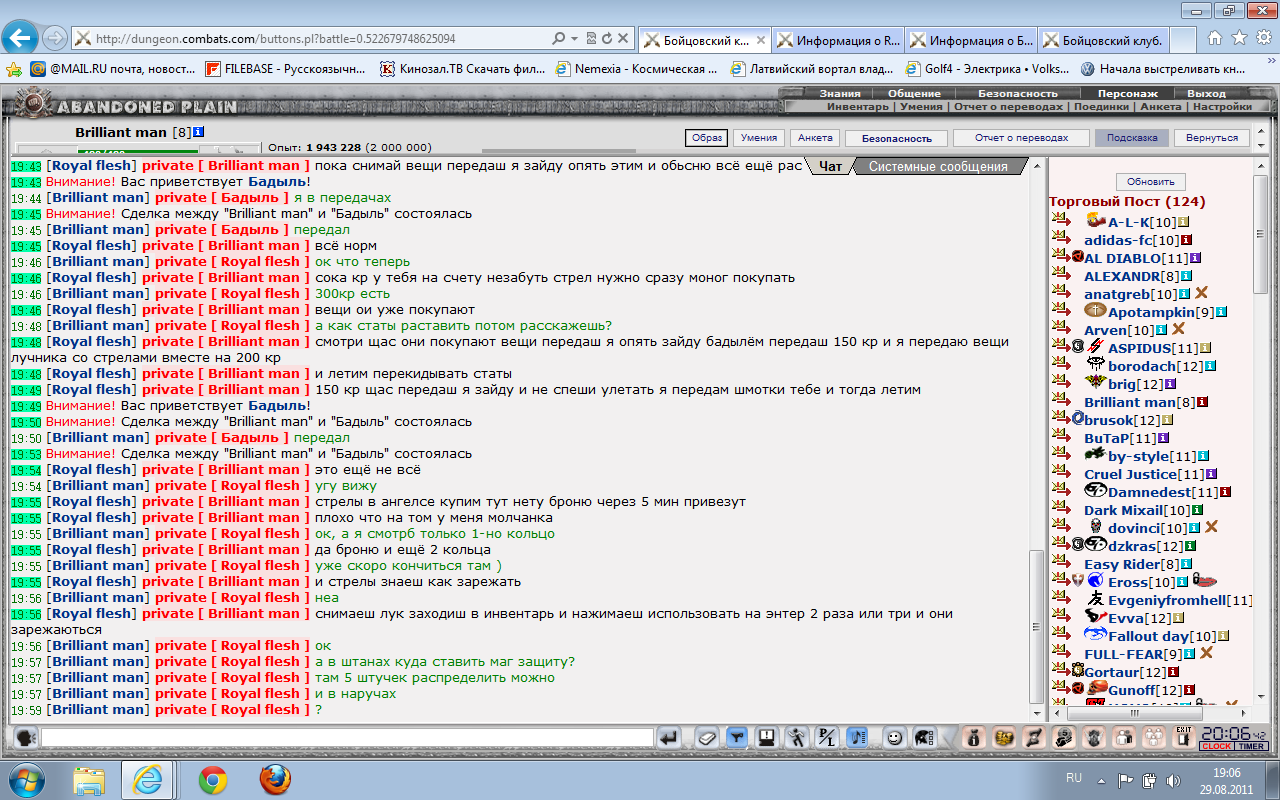
Task: Click player name Easy Rider in list
Action: click(x=1124, y=564)
